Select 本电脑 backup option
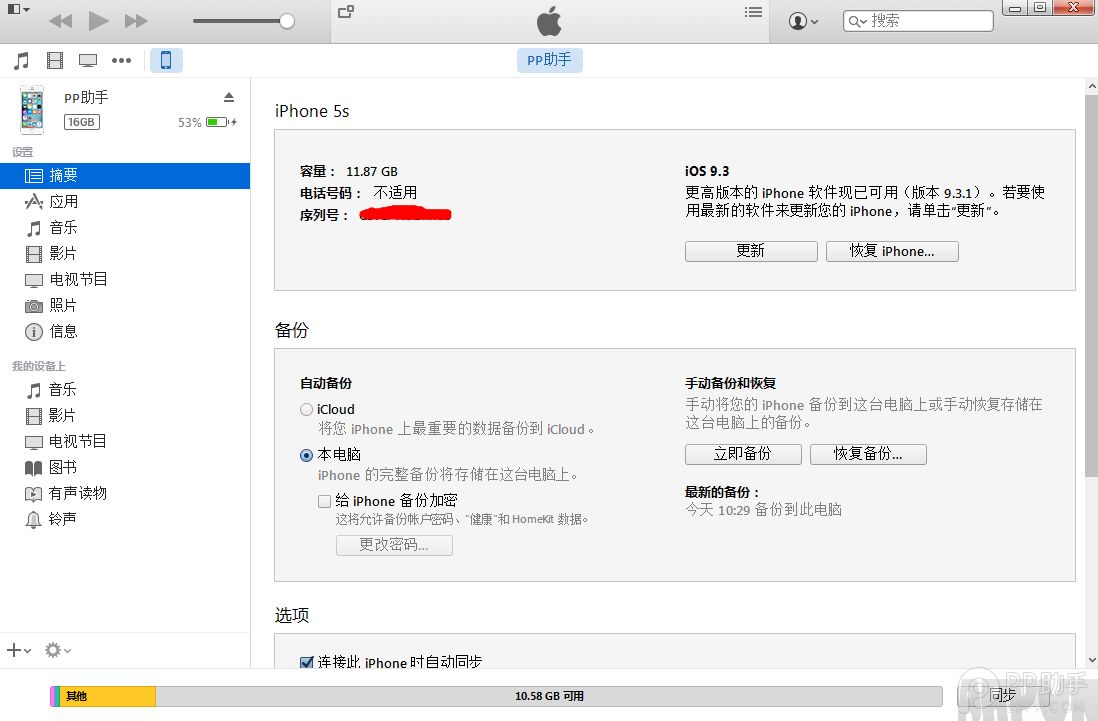Viewport: 1098px width, 721px height. pos(306,455)
